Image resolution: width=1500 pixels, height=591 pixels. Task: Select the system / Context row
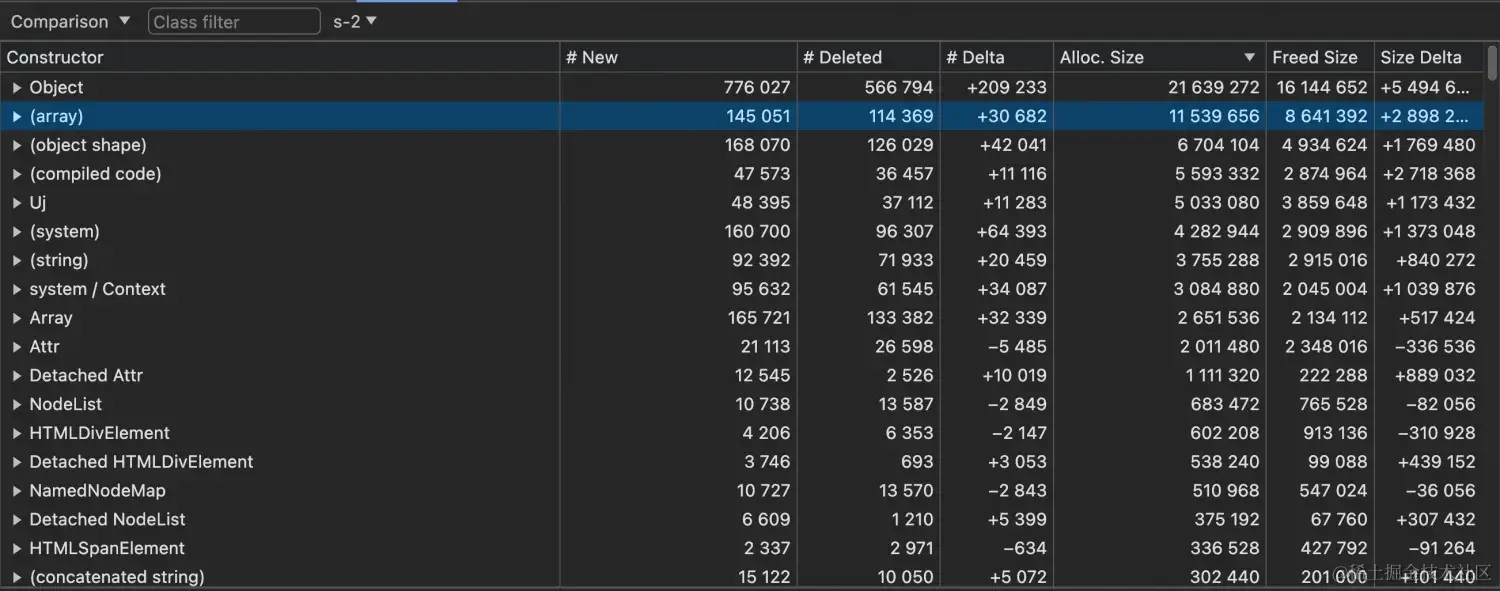click(97, 289)
